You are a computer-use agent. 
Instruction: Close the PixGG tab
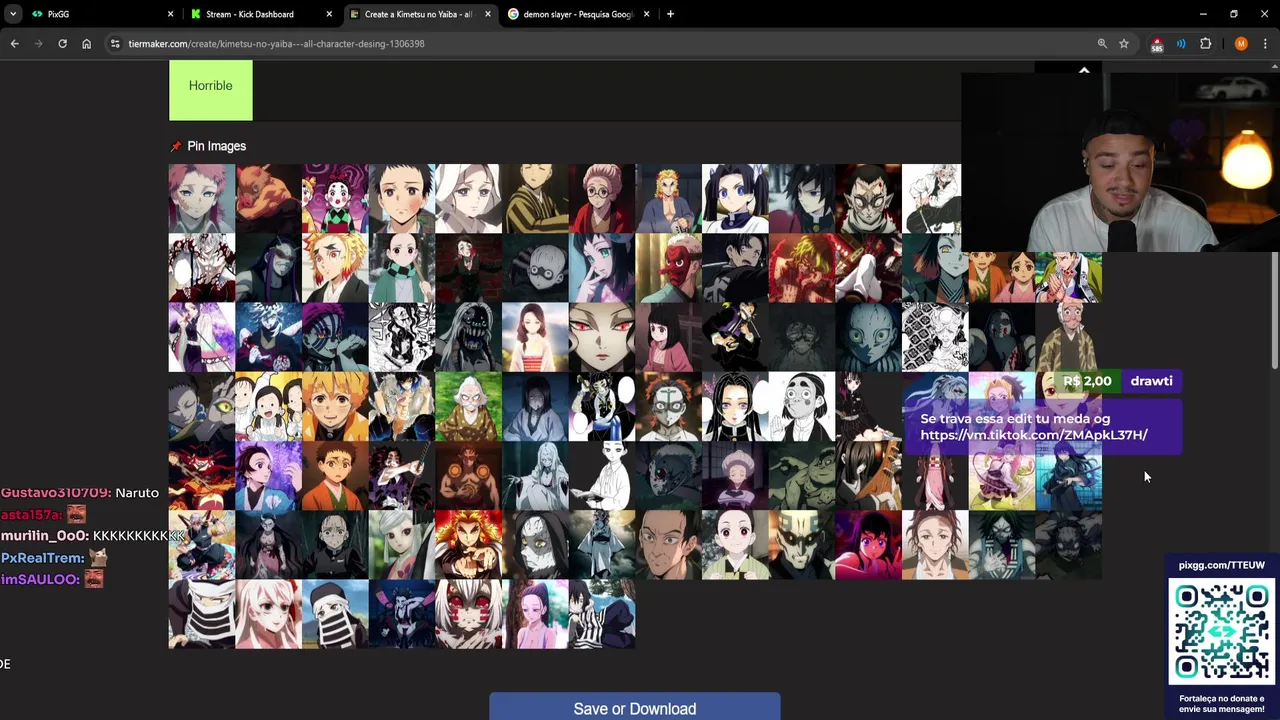point(170,14)
